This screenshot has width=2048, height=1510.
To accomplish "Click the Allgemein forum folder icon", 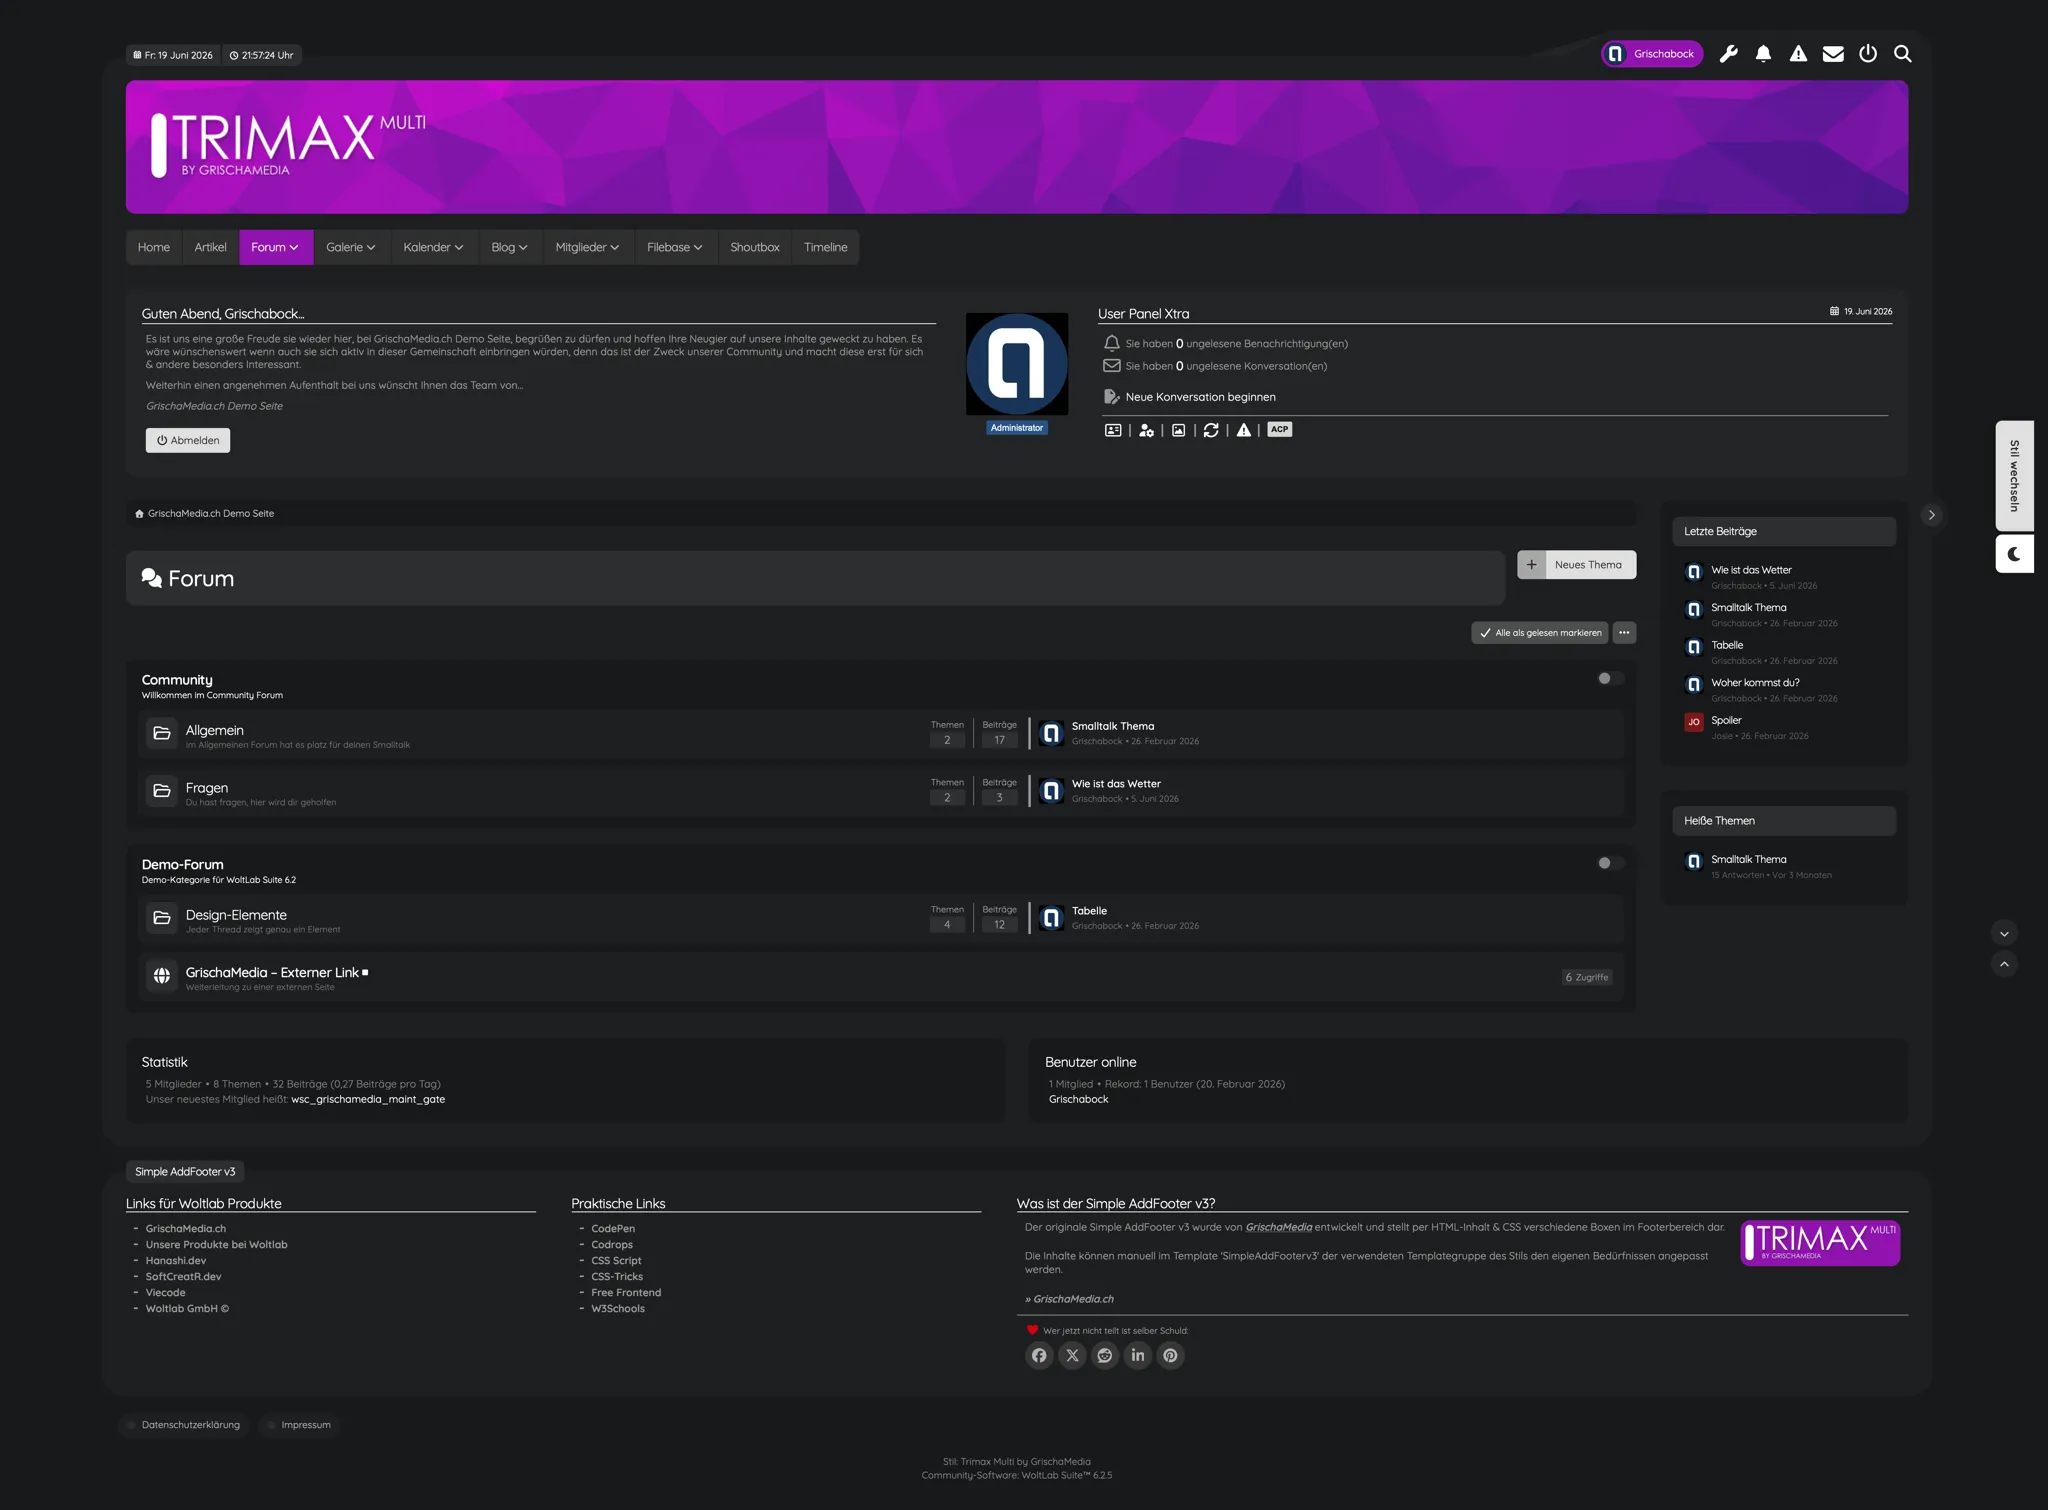I will coord(162,734).
